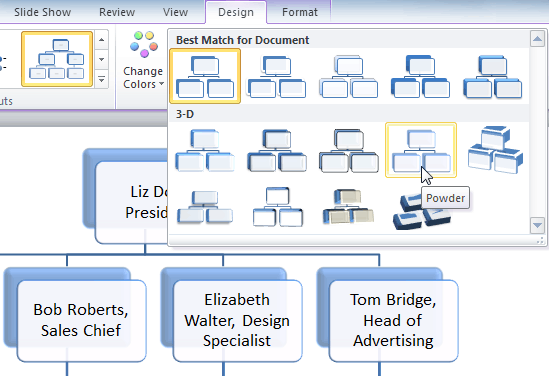549x376 pixels.
Task: Choose the first Best Match style thumbnail
Action: pos(205,76)
